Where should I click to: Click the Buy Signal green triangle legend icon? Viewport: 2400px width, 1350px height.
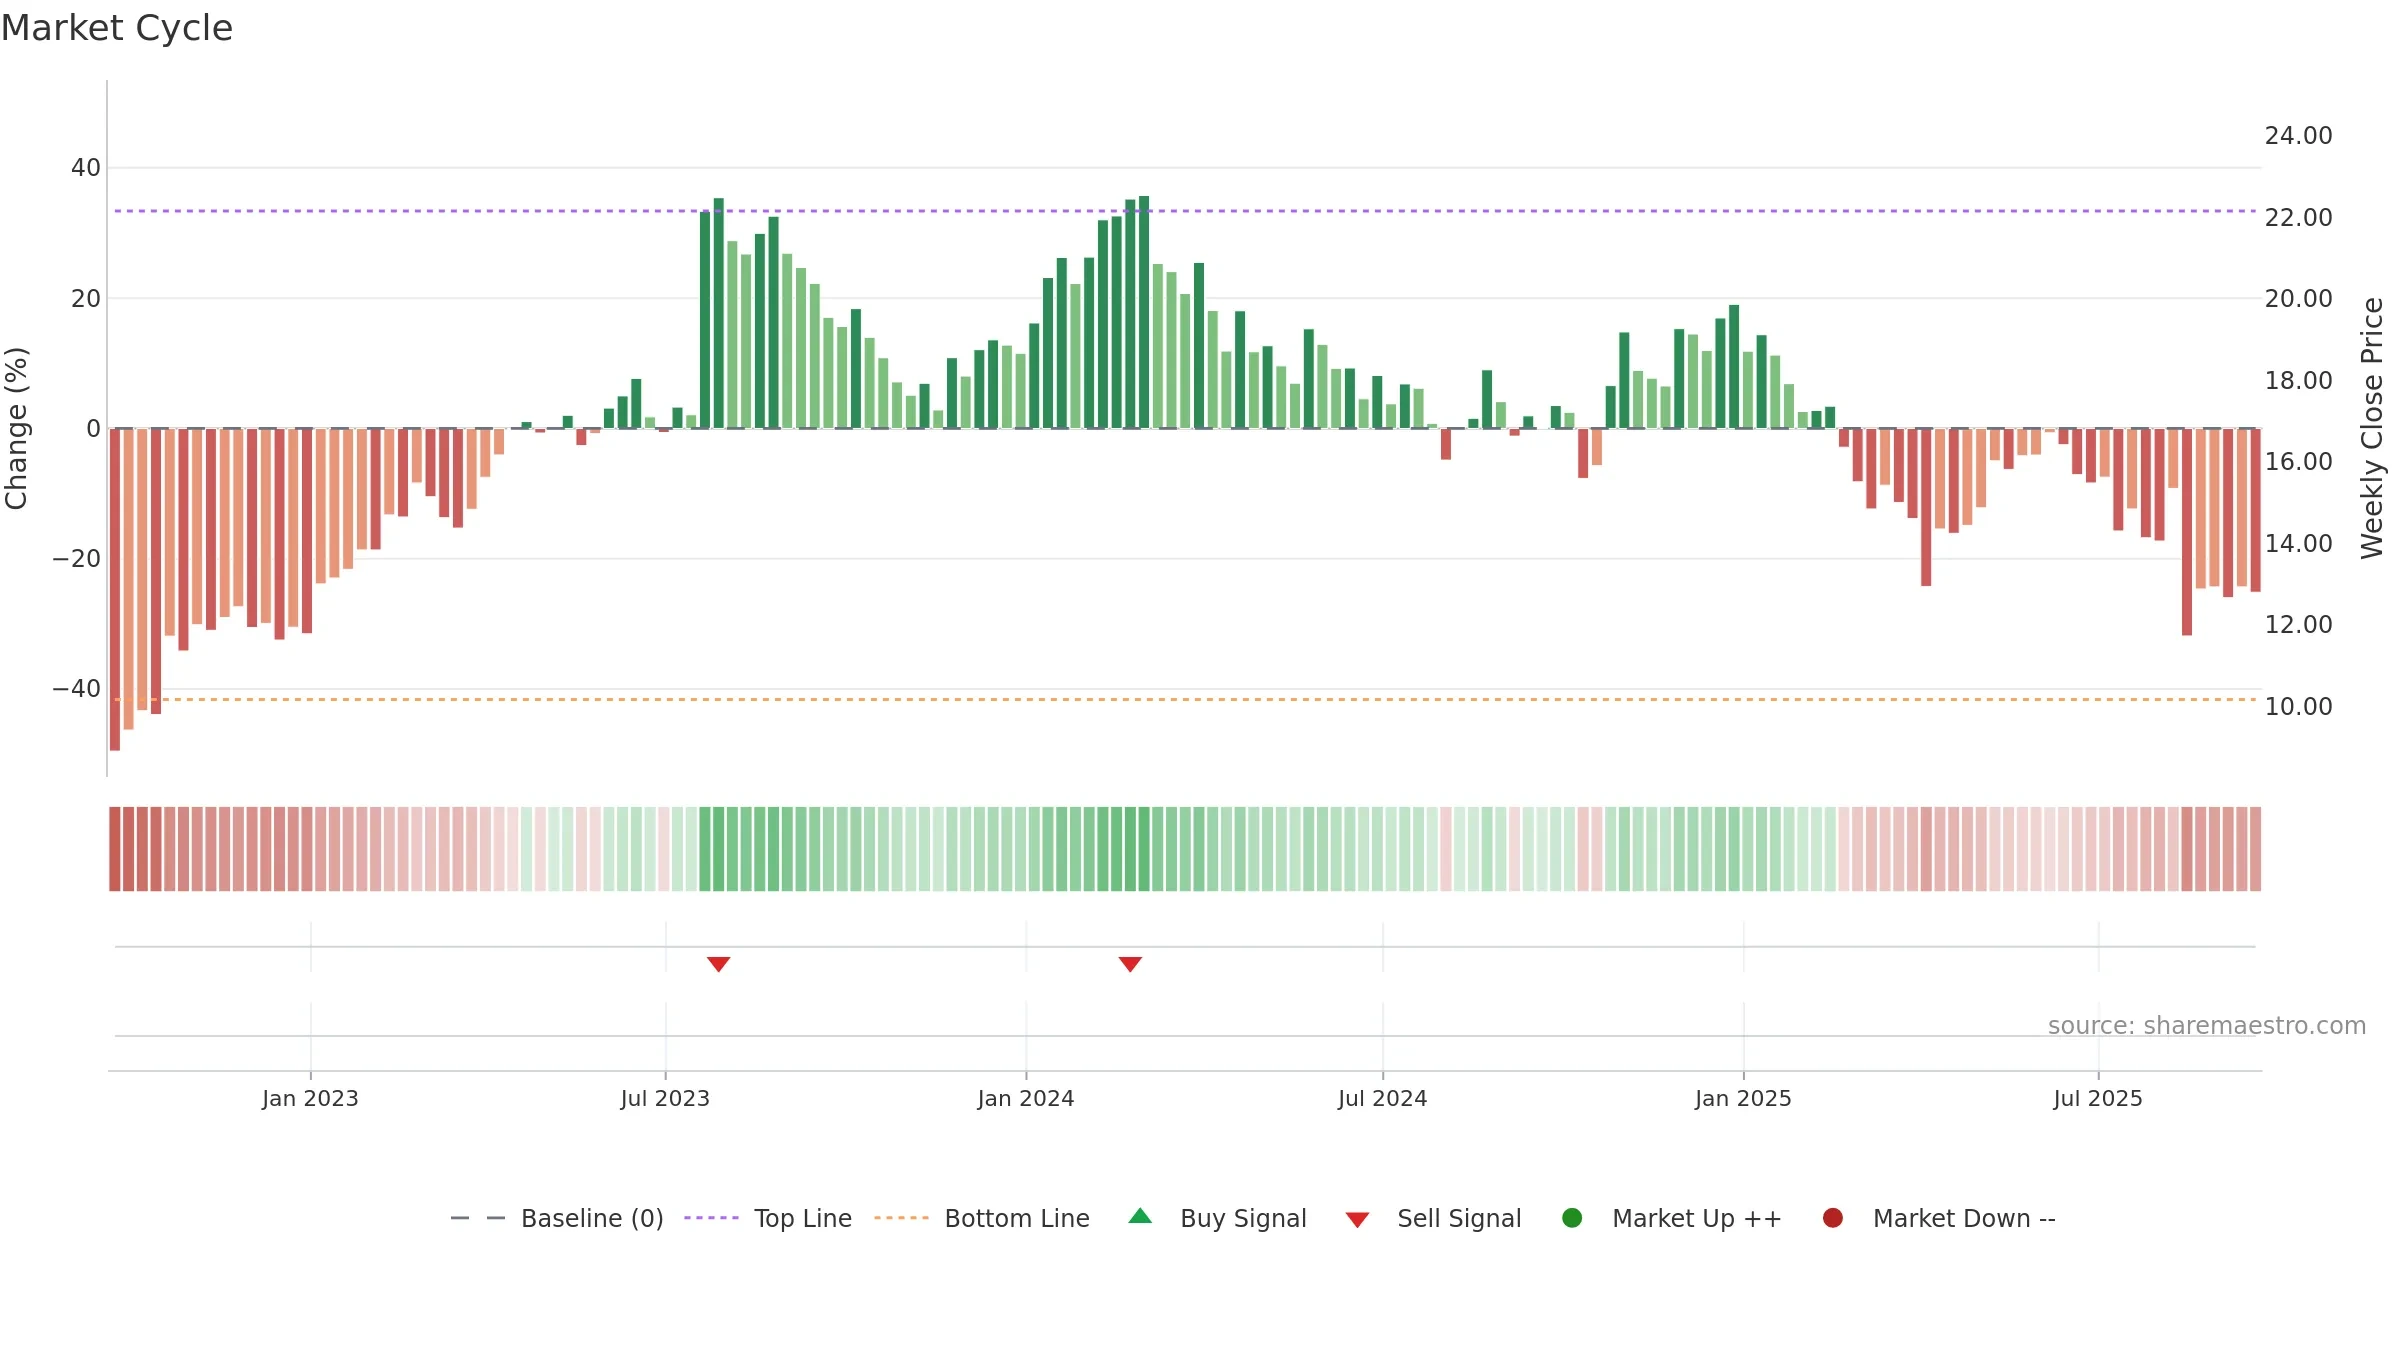tap(1140, 1216)
